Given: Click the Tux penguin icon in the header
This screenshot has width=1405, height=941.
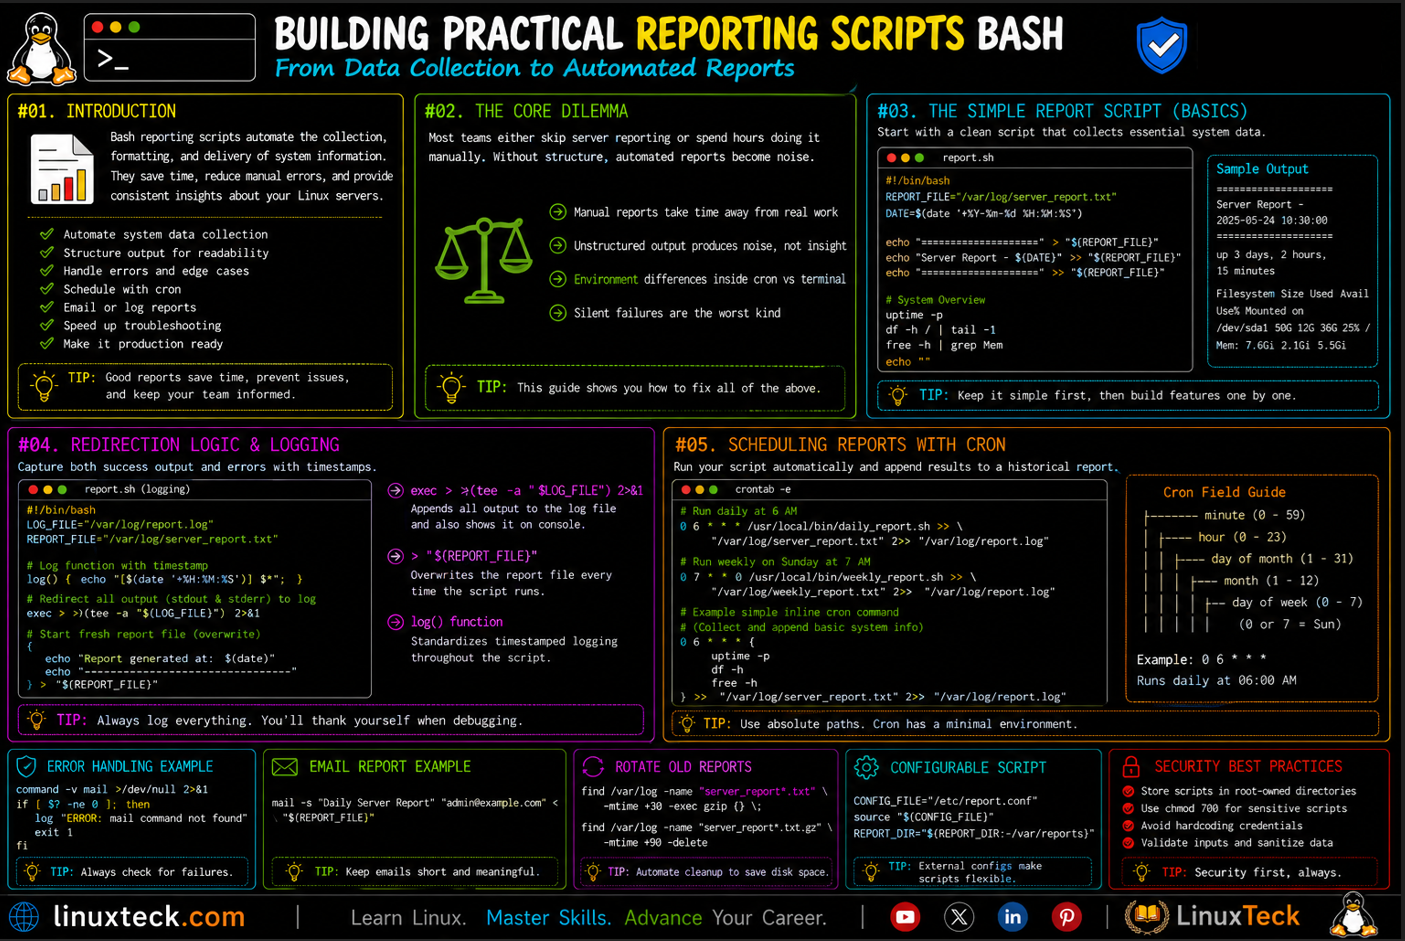Looking at the screenshot, I should [41, 47].
